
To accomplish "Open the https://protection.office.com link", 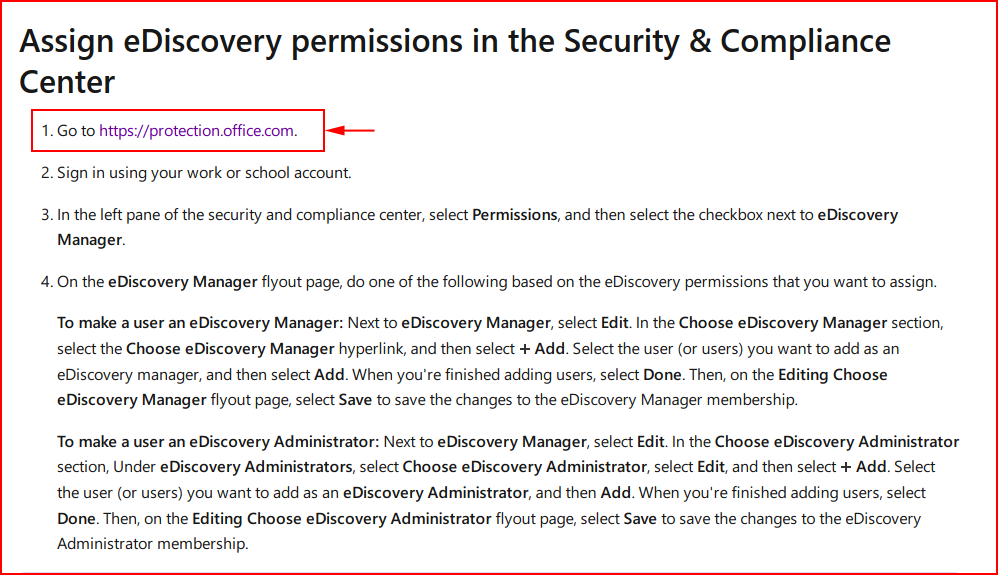I will point(196,131).
